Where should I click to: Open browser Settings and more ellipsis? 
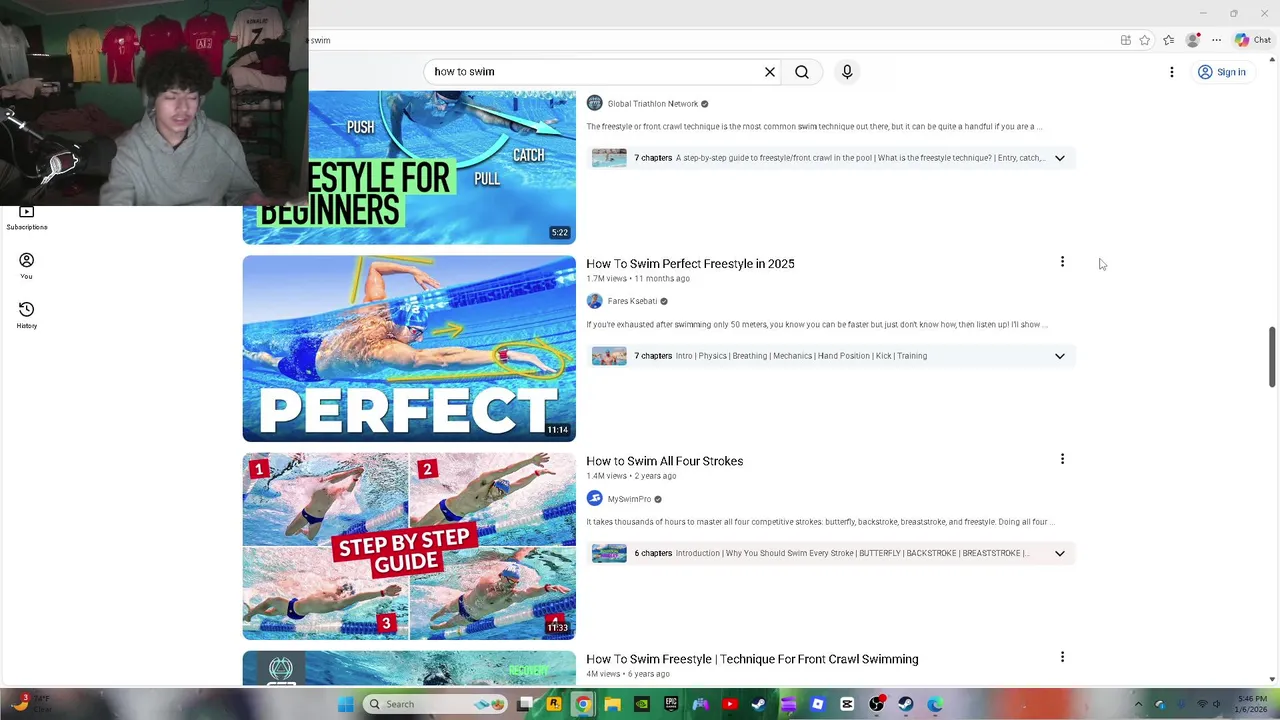[x=1216, y=40]
